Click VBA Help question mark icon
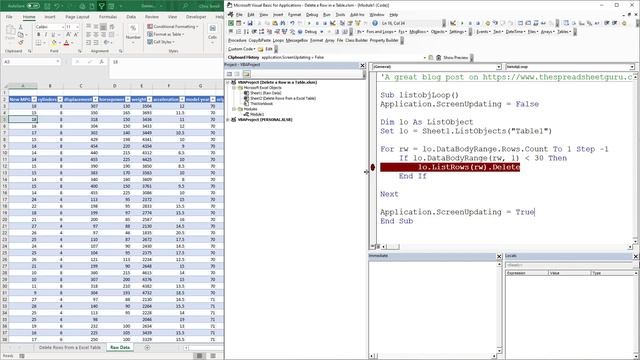The image size is (640, 360). [x=375, y=23]
